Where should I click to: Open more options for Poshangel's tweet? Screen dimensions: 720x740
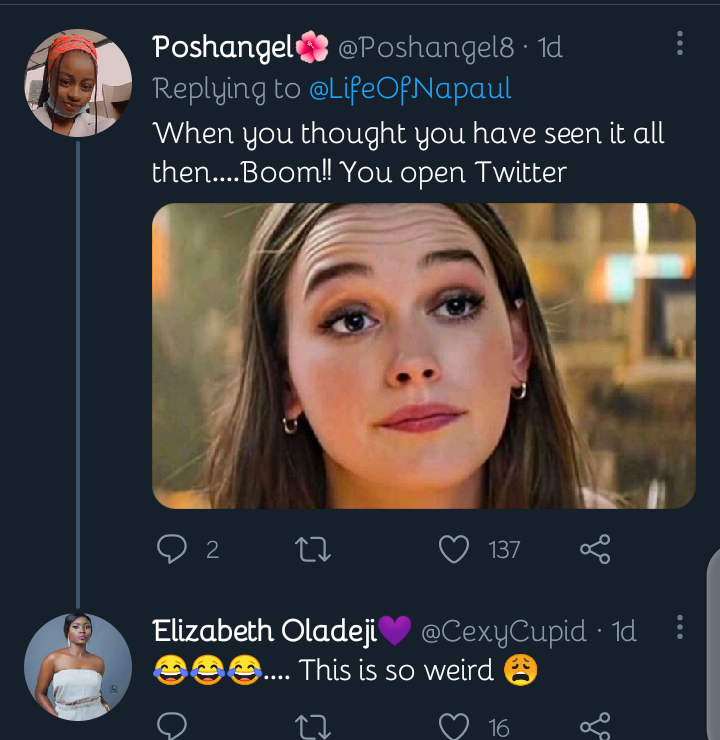click(680, 43)
